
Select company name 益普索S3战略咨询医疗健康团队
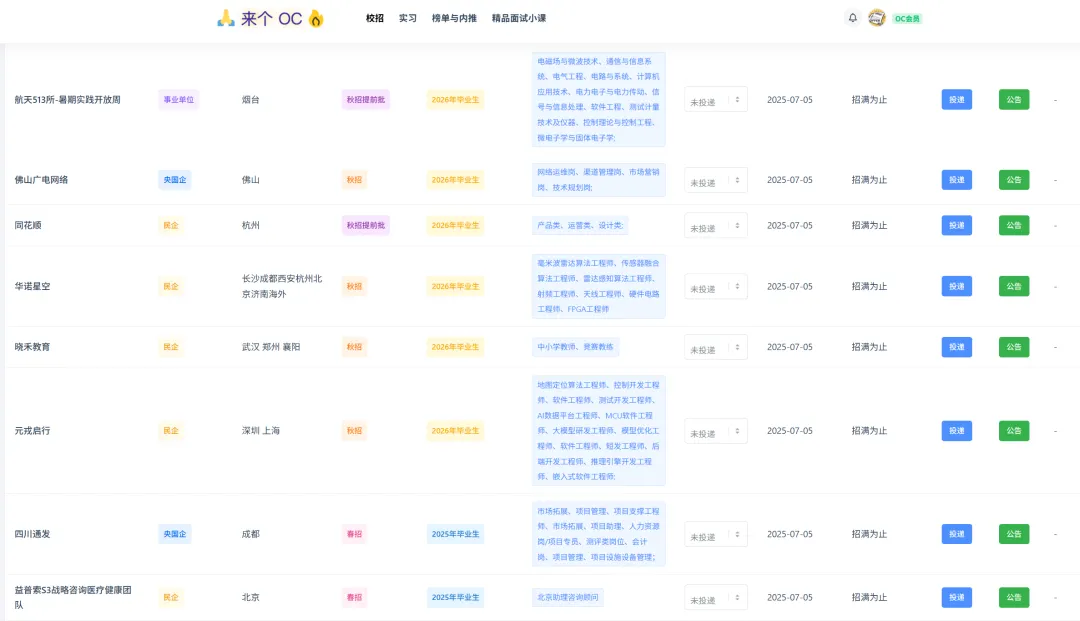click(x=73, y=597)
